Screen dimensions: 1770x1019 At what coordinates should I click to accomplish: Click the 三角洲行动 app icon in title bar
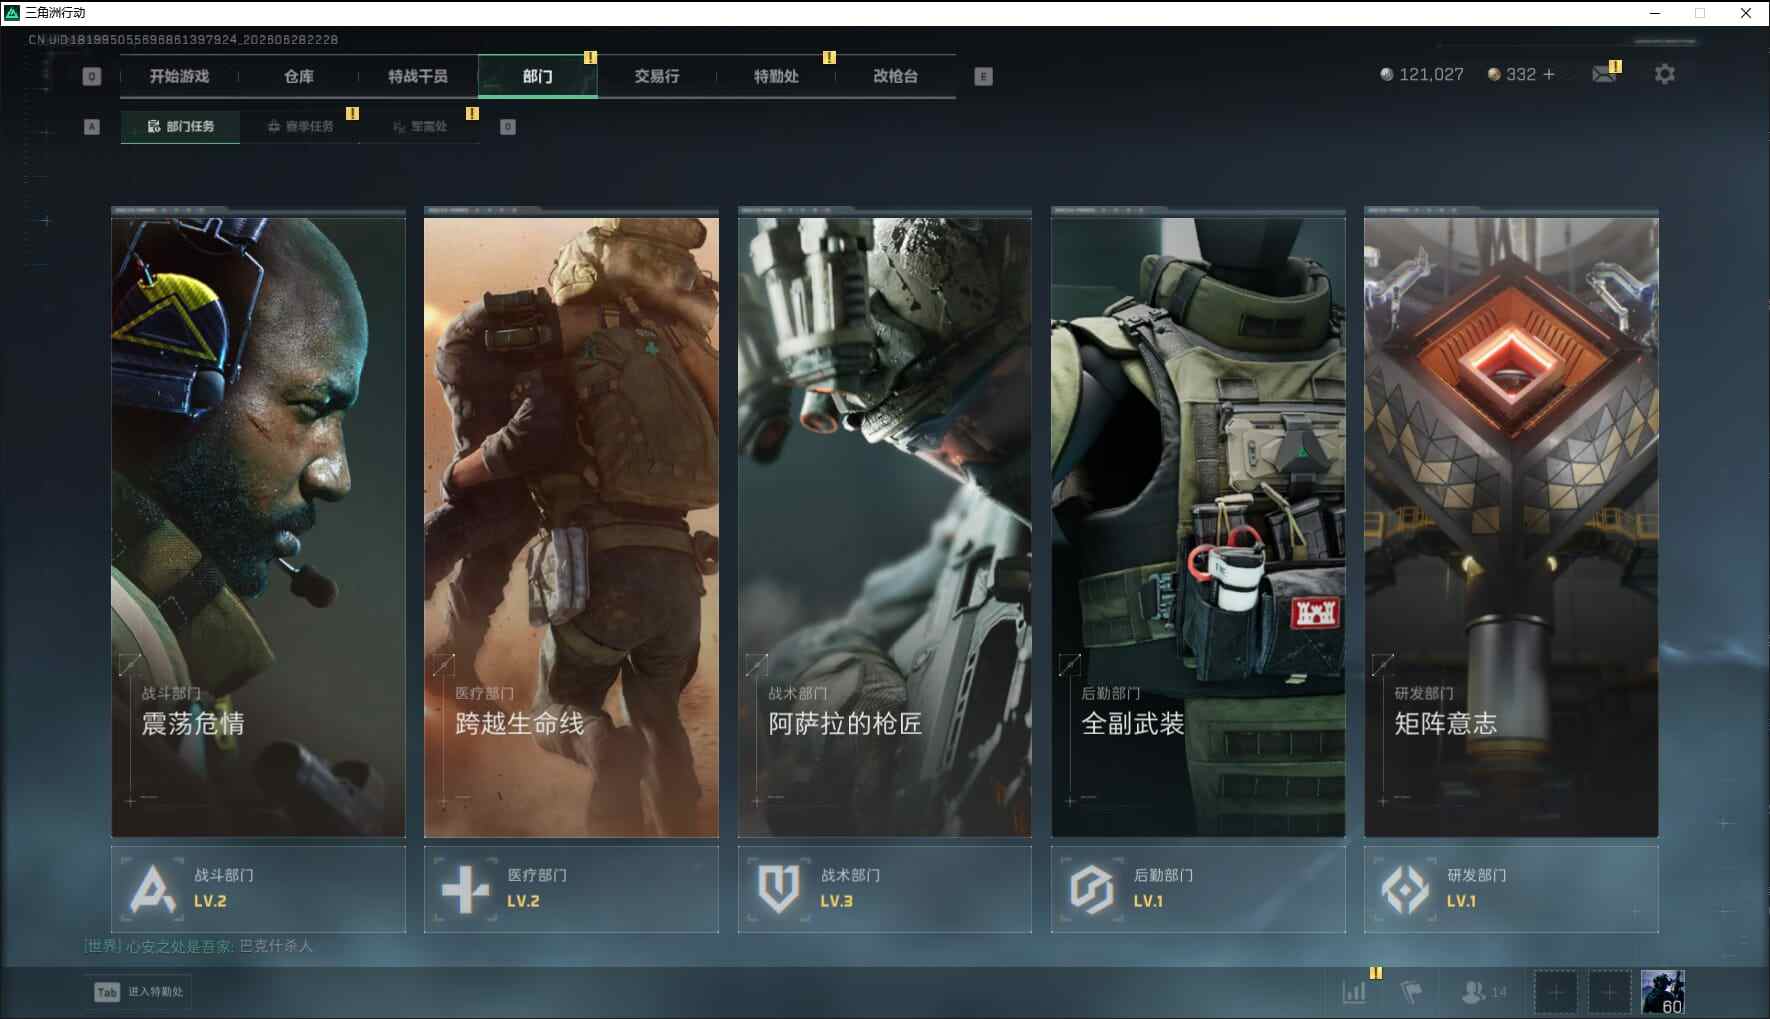pos(12,13)
